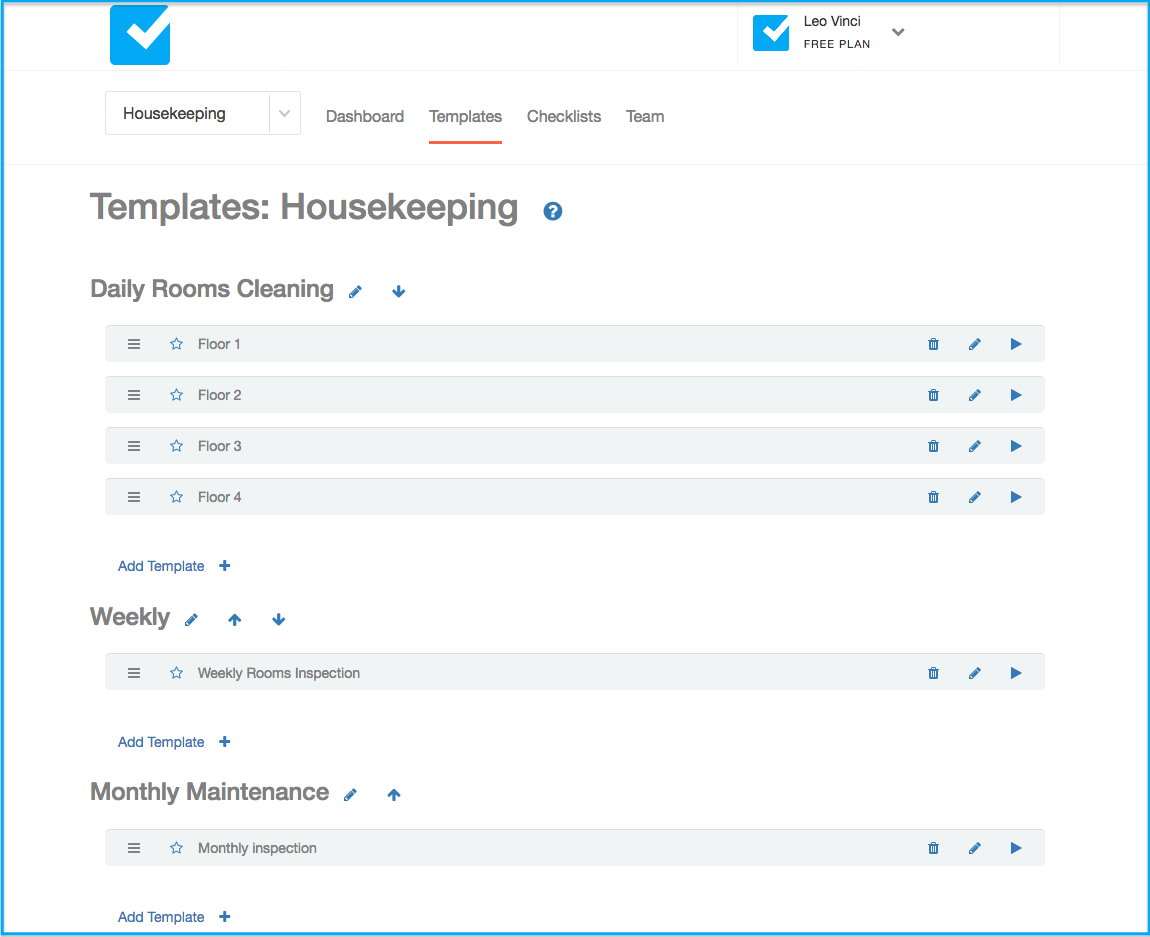1150x937 pixels.
Task: Add Template under Monthly Maintenance
Action: click(x=174, y=917)
